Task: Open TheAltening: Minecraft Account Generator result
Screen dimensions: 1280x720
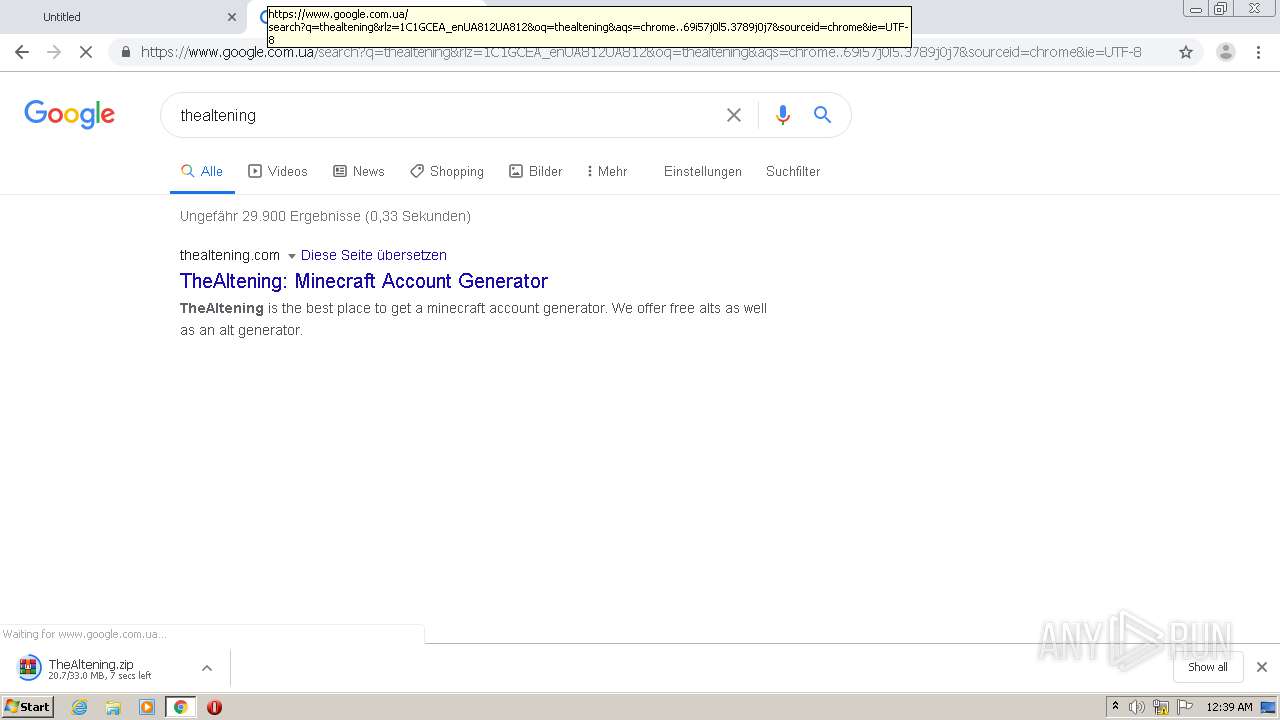Action: (x=364, y=281)
